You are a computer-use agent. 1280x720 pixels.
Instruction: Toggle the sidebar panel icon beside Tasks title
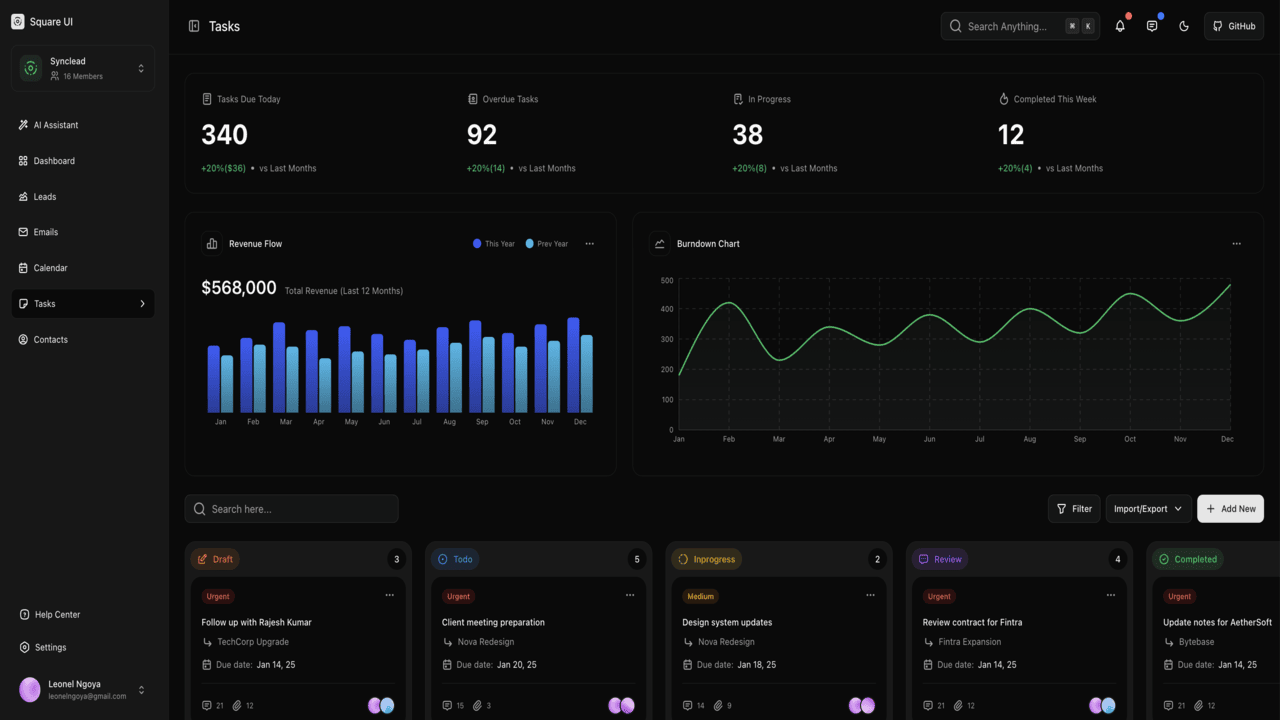[x=194, y=26]
